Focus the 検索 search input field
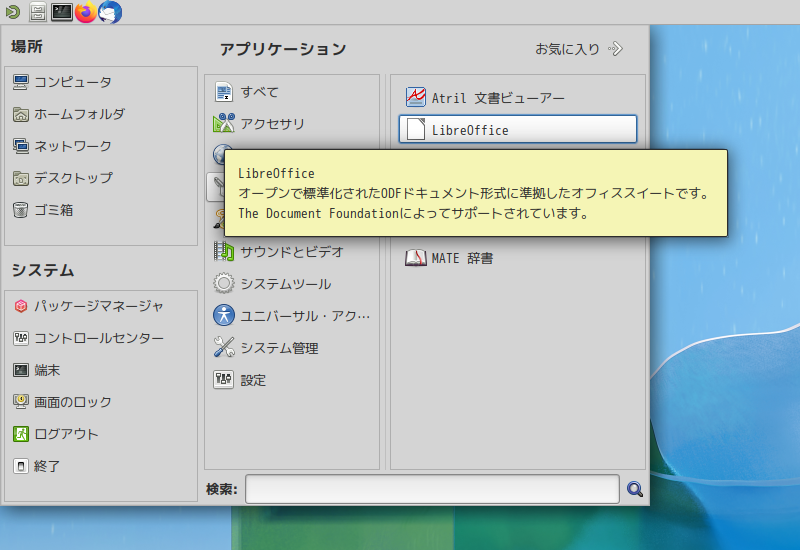Screen dimensions: 800x550 click(x=432, y=489)
